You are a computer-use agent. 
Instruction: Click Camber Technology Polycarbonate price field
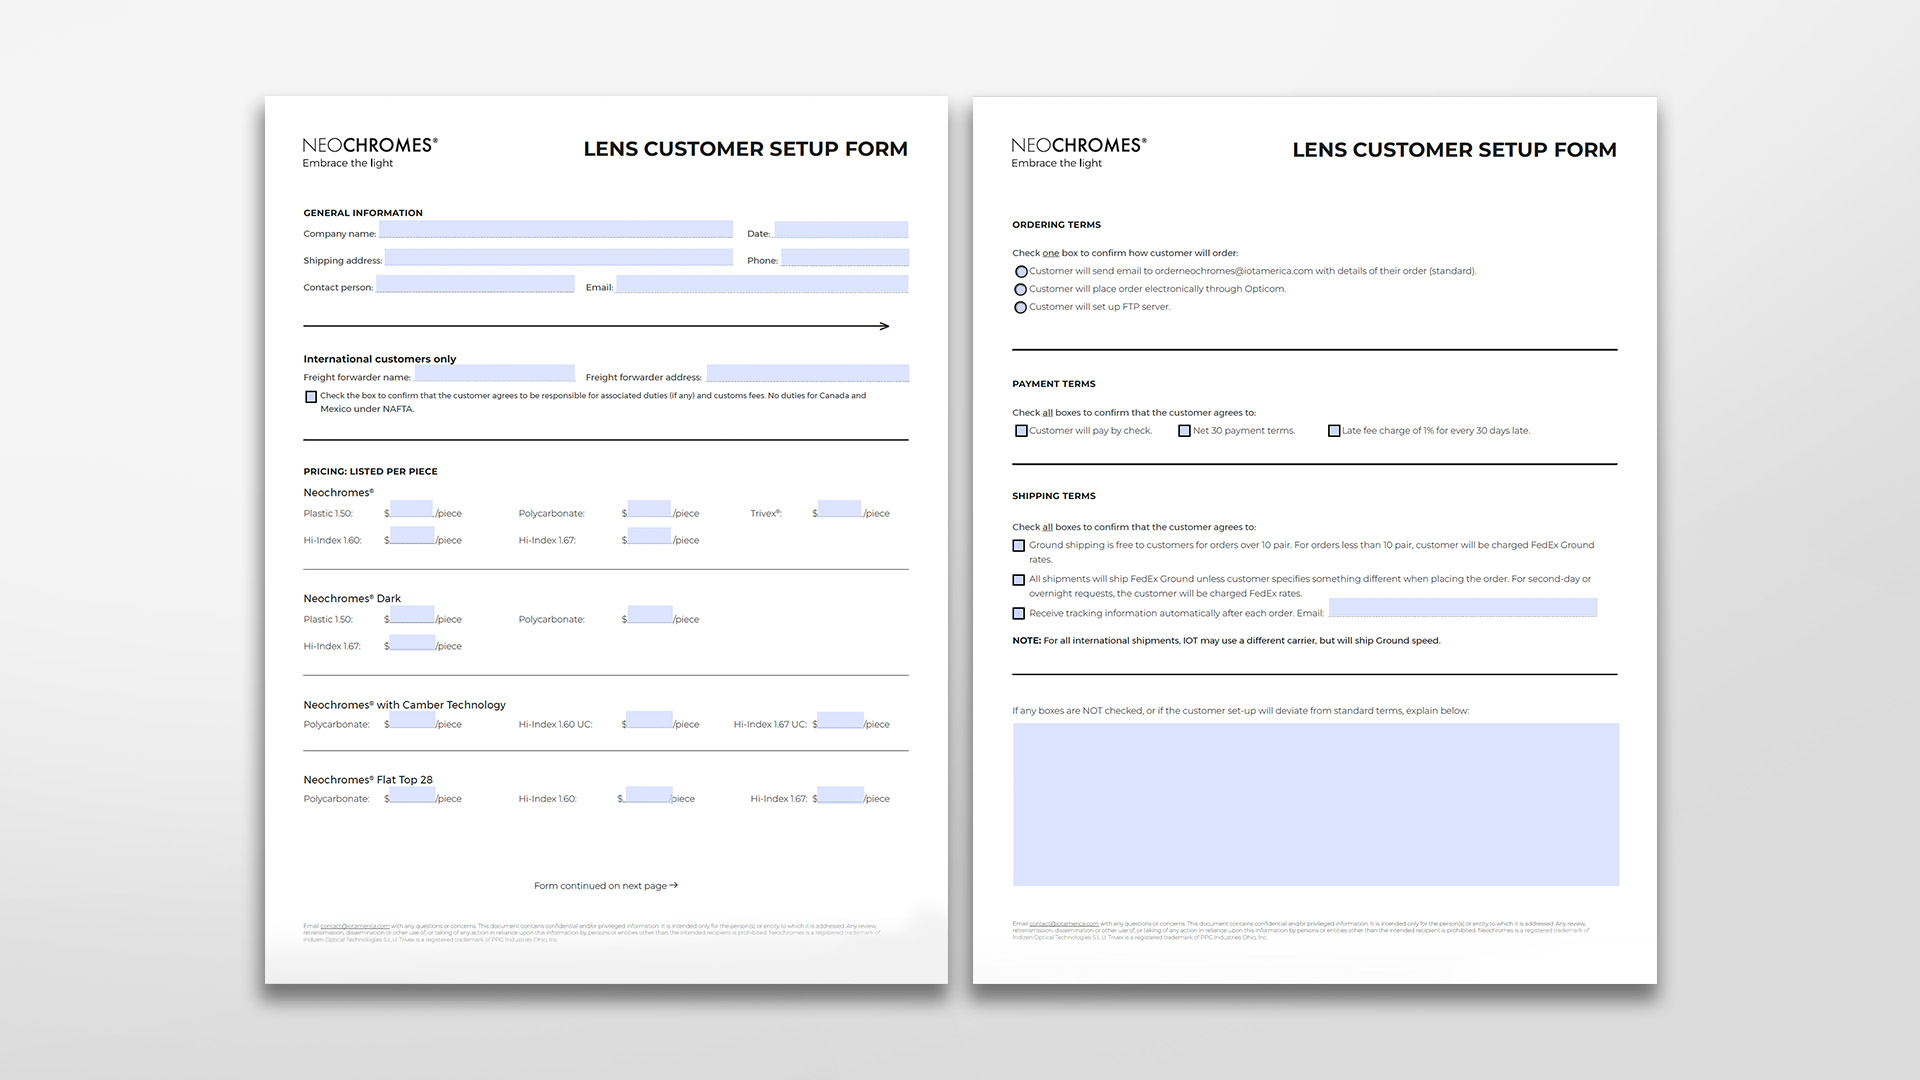pyautogui.click(x=411, y=720)
